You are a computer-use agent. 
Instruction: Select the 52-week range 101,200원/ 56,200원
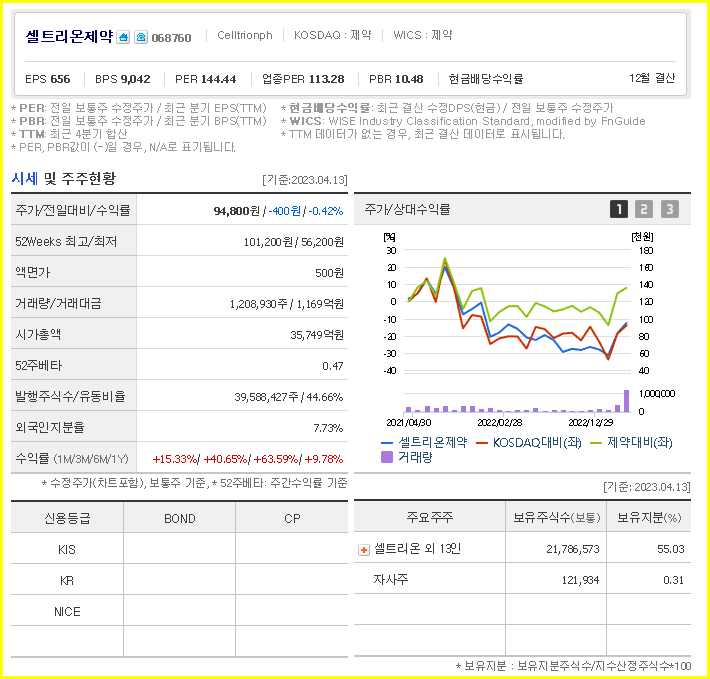tap(293, 242)
